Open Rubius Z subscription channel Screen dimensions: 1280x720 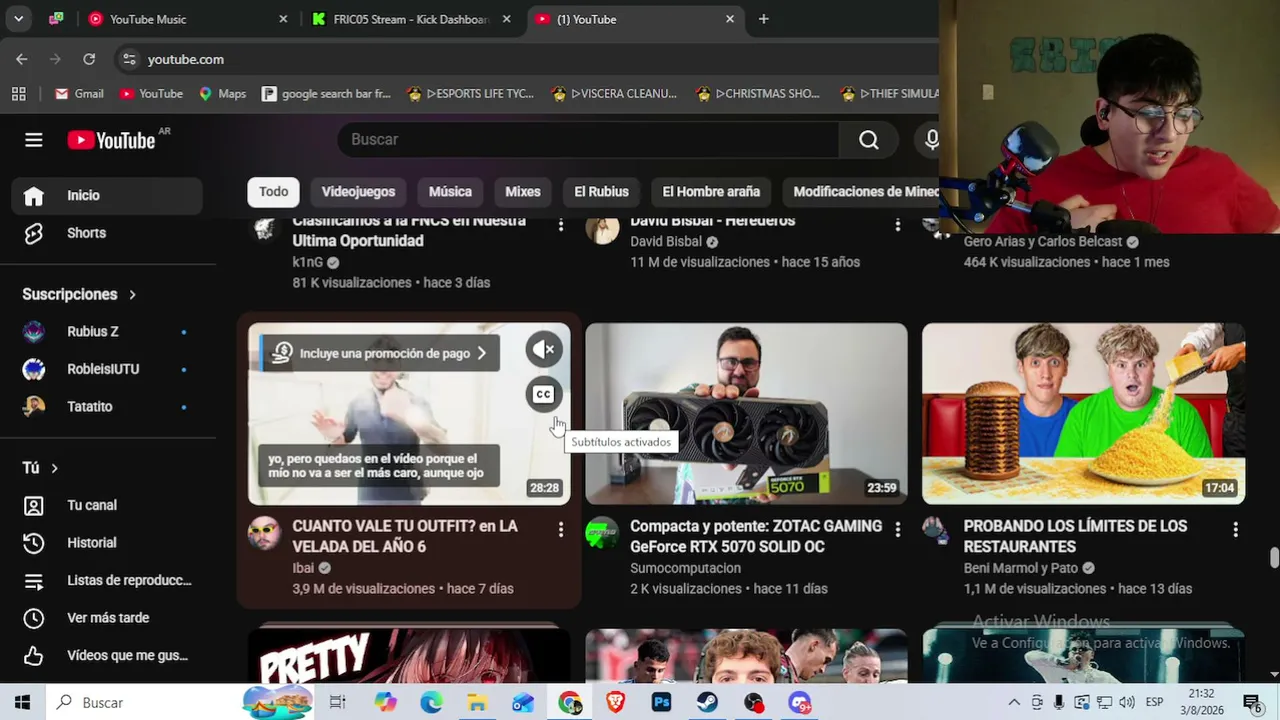pyautogui.click(x=107, y=331)
